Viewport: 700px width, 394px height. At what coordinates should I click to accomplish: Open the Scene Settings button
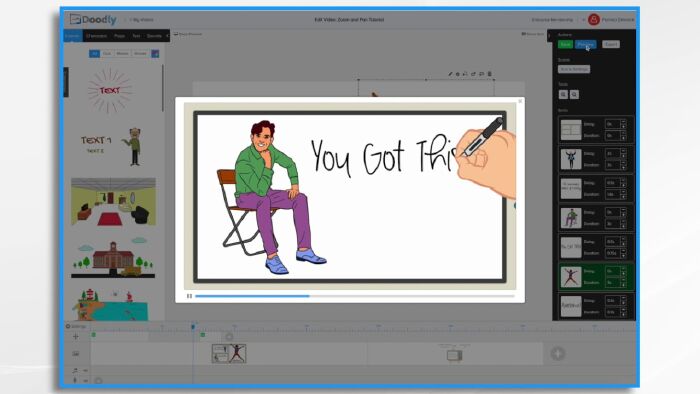click(x=574, y=69)
